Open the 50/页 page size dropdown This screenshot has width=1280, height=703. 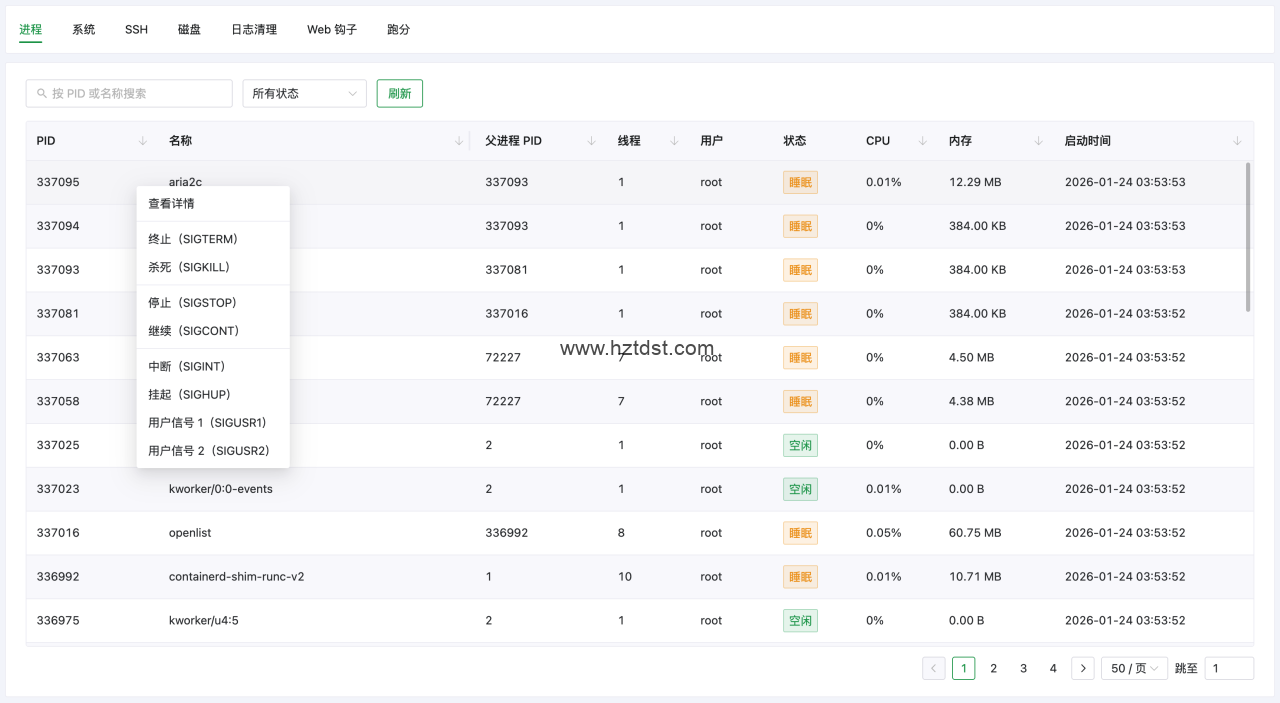pos(1134,667)
